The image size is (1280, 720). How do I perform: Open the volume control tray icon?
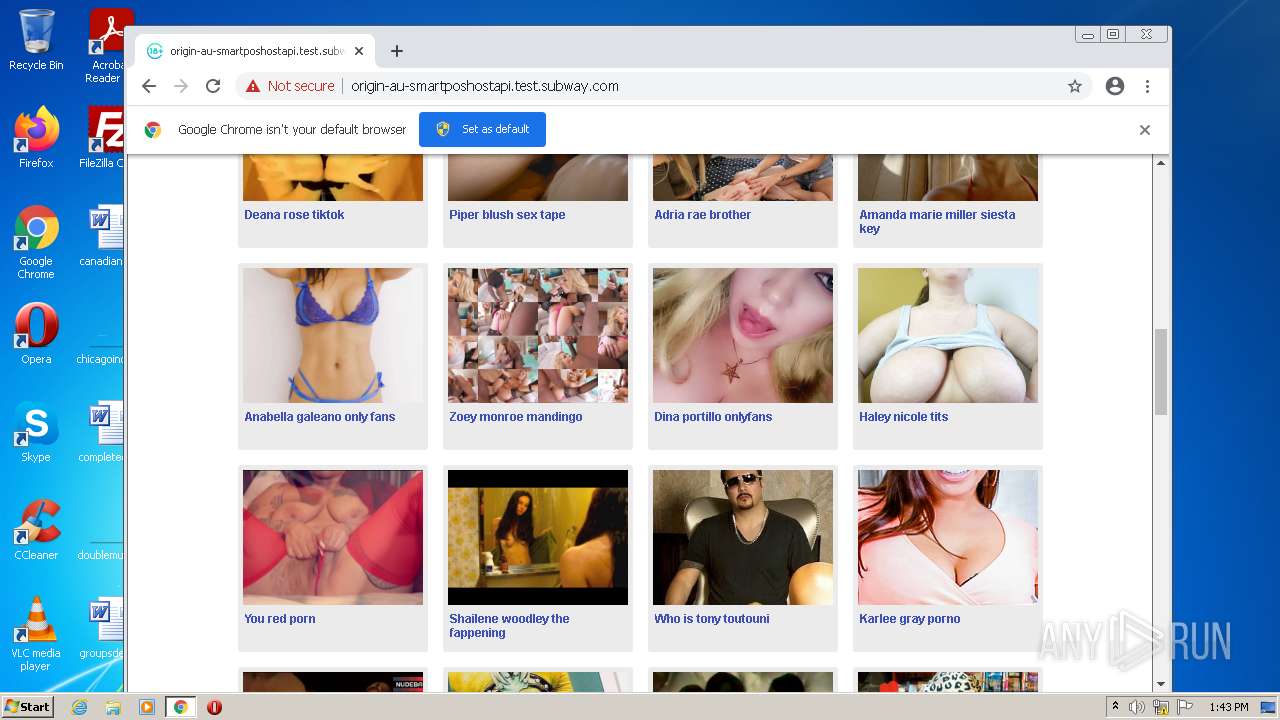(x=1137, y=707)
